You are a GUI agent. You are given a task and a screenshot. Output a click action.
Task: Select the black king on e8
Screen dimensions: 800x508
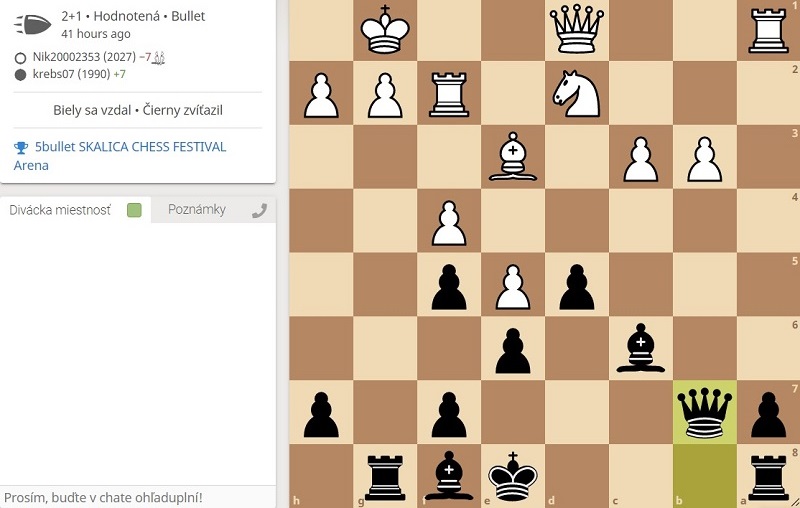click(513, 476)
